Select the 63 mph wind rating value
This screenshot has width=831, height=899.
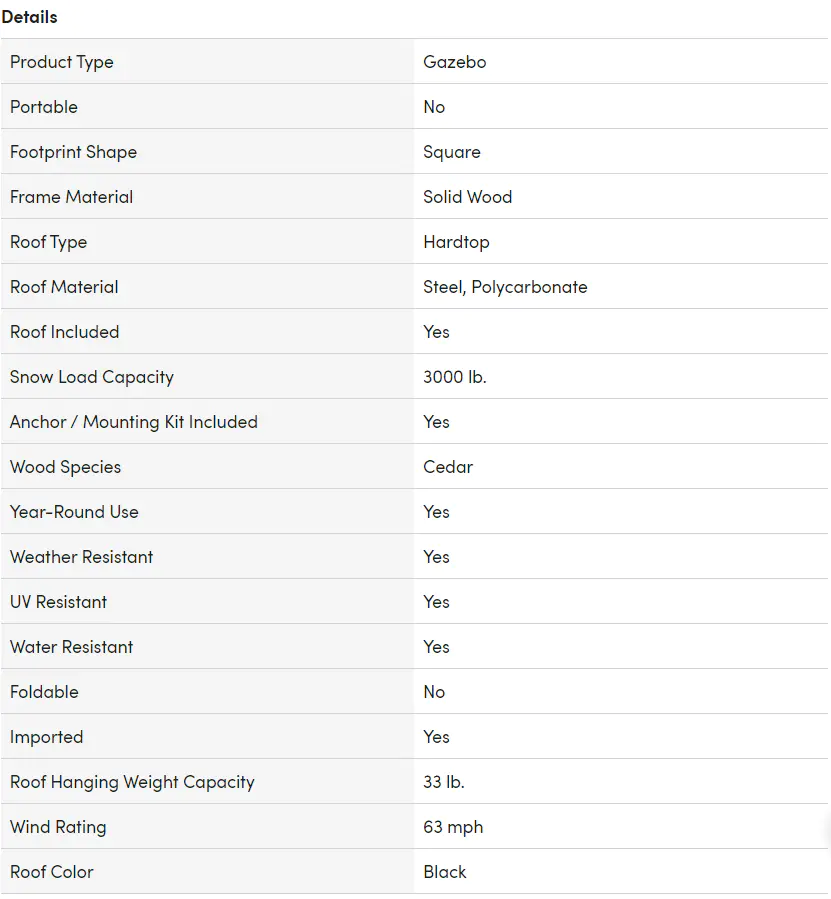click(x=453, y=827)
